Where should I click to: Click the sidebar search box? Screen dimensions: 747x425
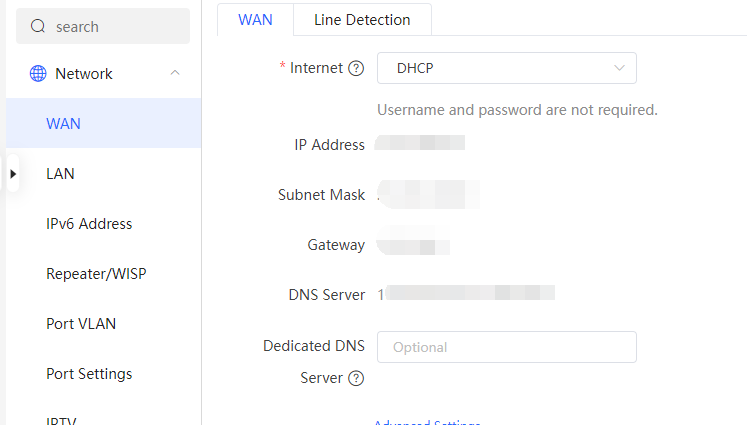tap(103, 26)
